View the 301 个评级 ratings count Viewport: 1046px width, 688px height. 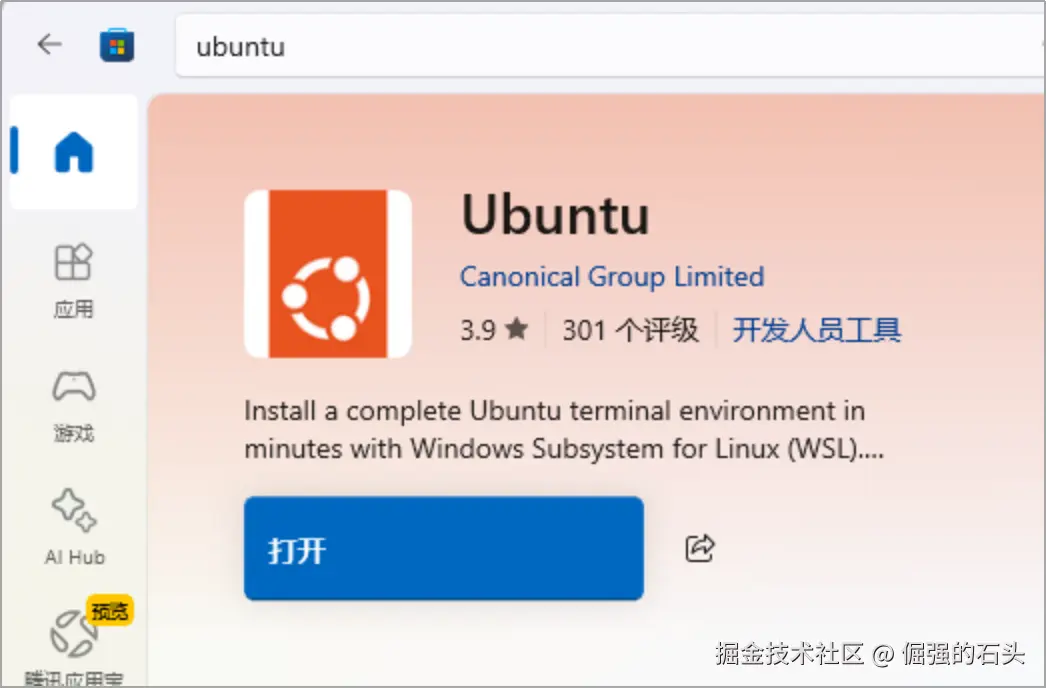tap(630, 330)
